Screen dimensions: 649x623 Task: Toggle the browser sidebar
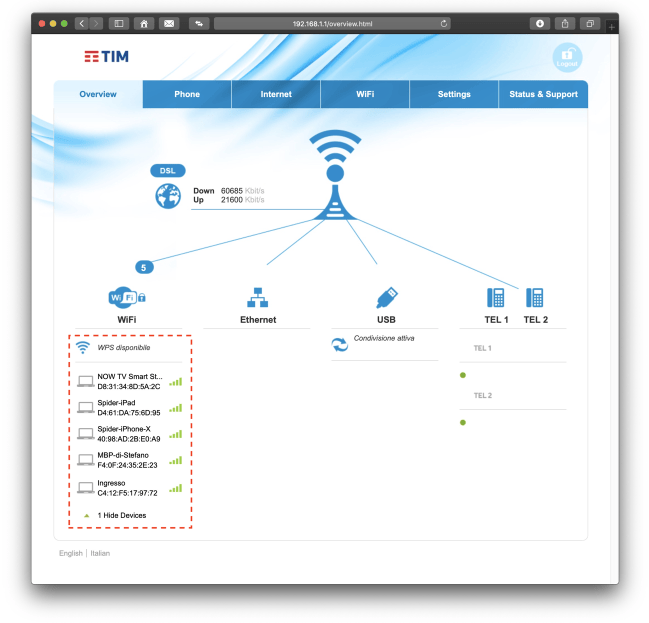coord(119,24)
